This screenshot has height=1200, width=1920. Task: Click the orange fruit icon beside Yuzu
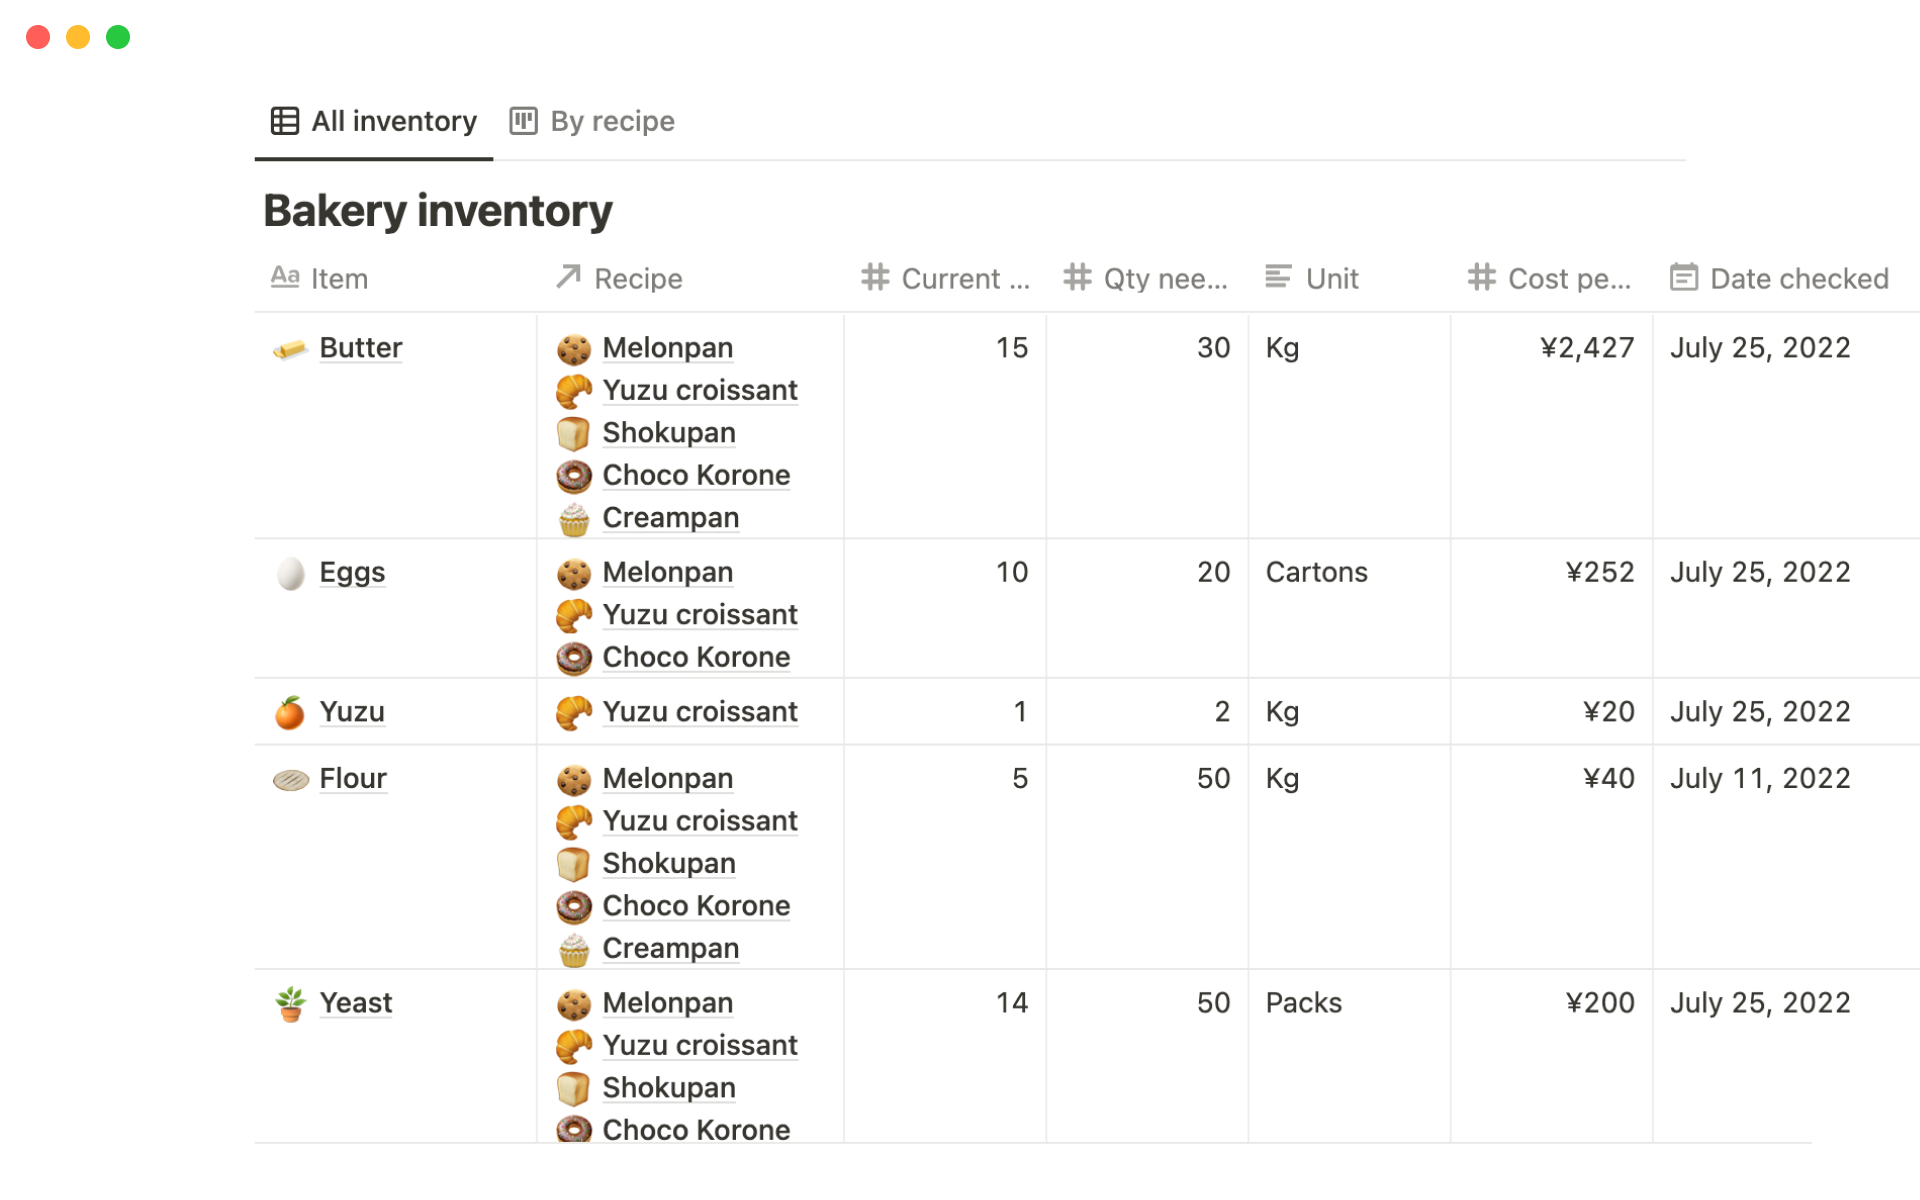point(290,713)
